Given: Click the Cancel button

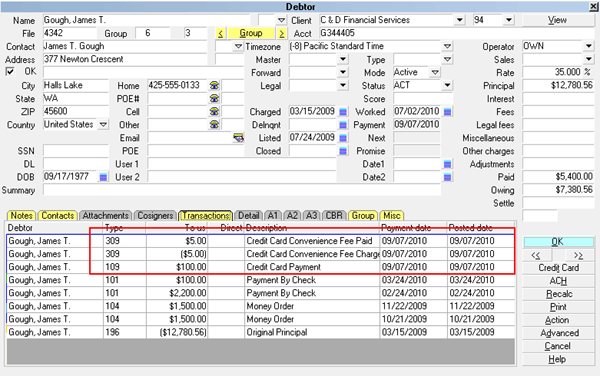Looking at the screenshot, I should tap(558, 346).
